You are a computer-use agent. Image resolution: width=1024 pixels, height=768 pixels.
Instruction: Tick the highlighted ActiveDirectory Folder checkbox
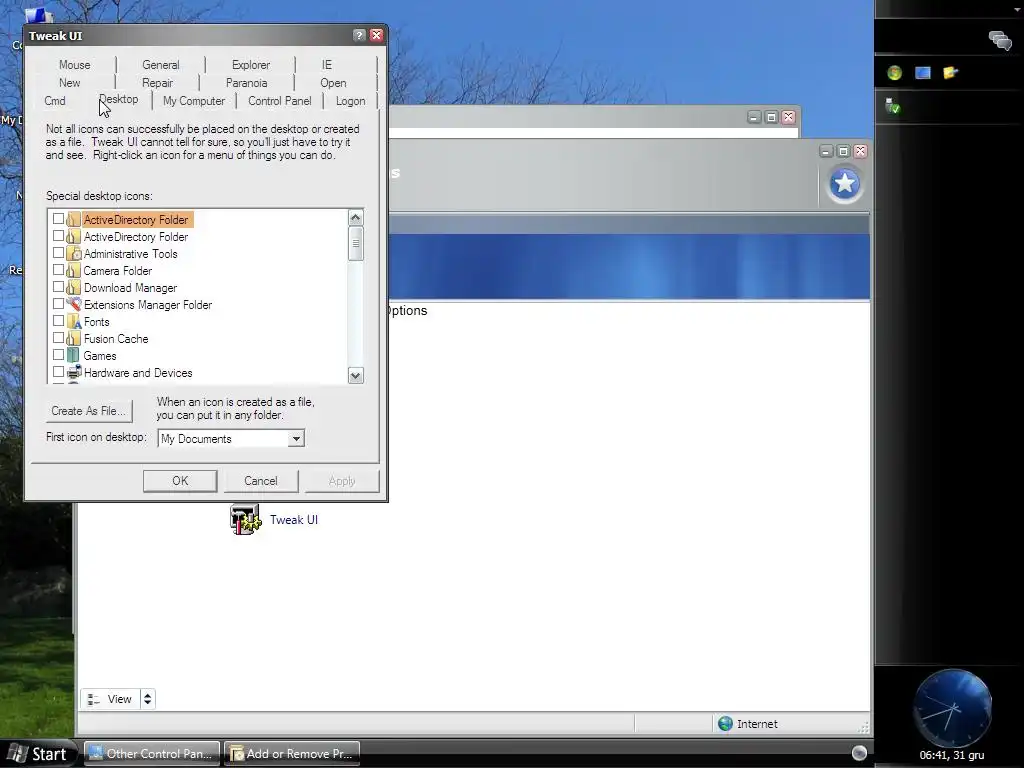[58, 219]
